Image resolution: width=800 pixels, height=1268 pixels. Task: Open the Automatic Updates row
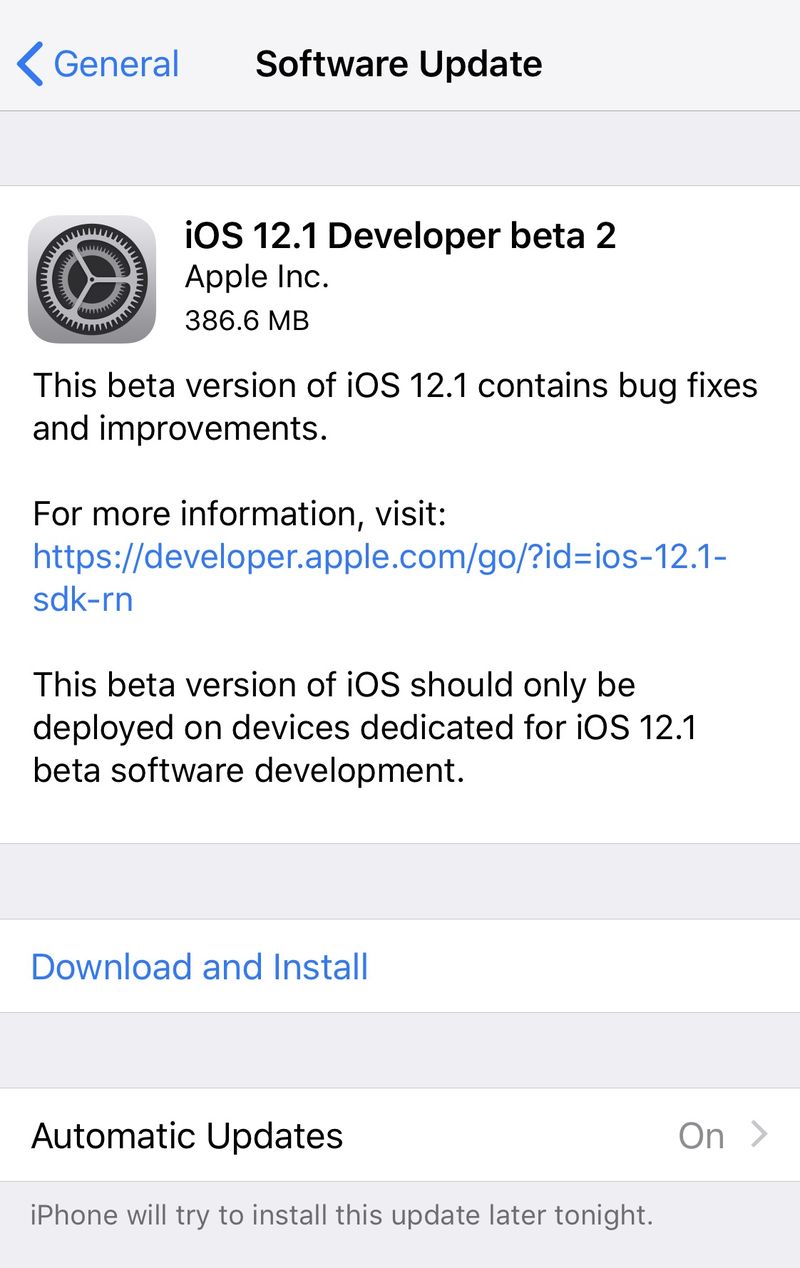(x=400, y=1135)
